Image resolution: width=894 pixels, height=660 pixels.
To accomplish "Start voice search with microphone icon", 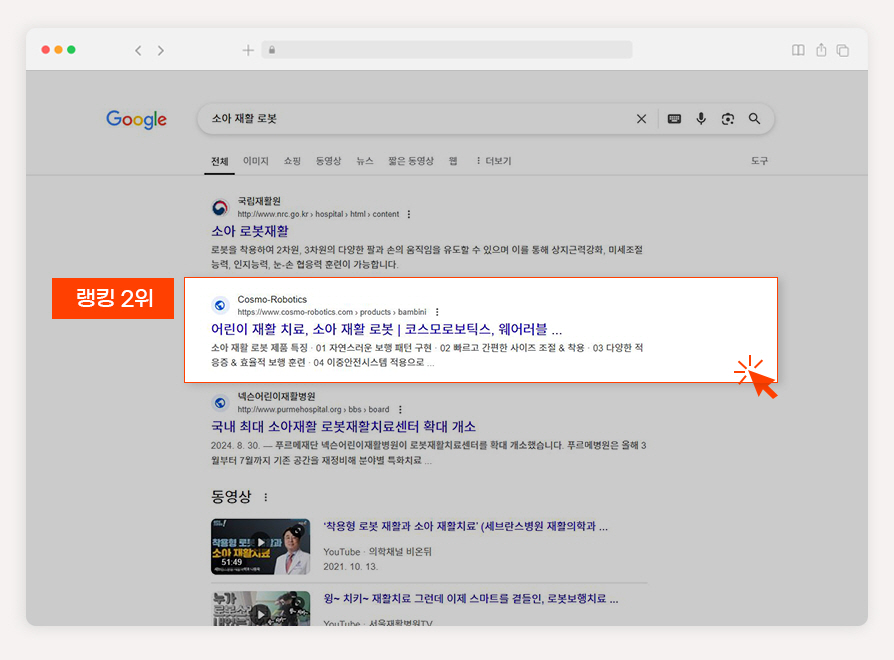I will 701,119.
